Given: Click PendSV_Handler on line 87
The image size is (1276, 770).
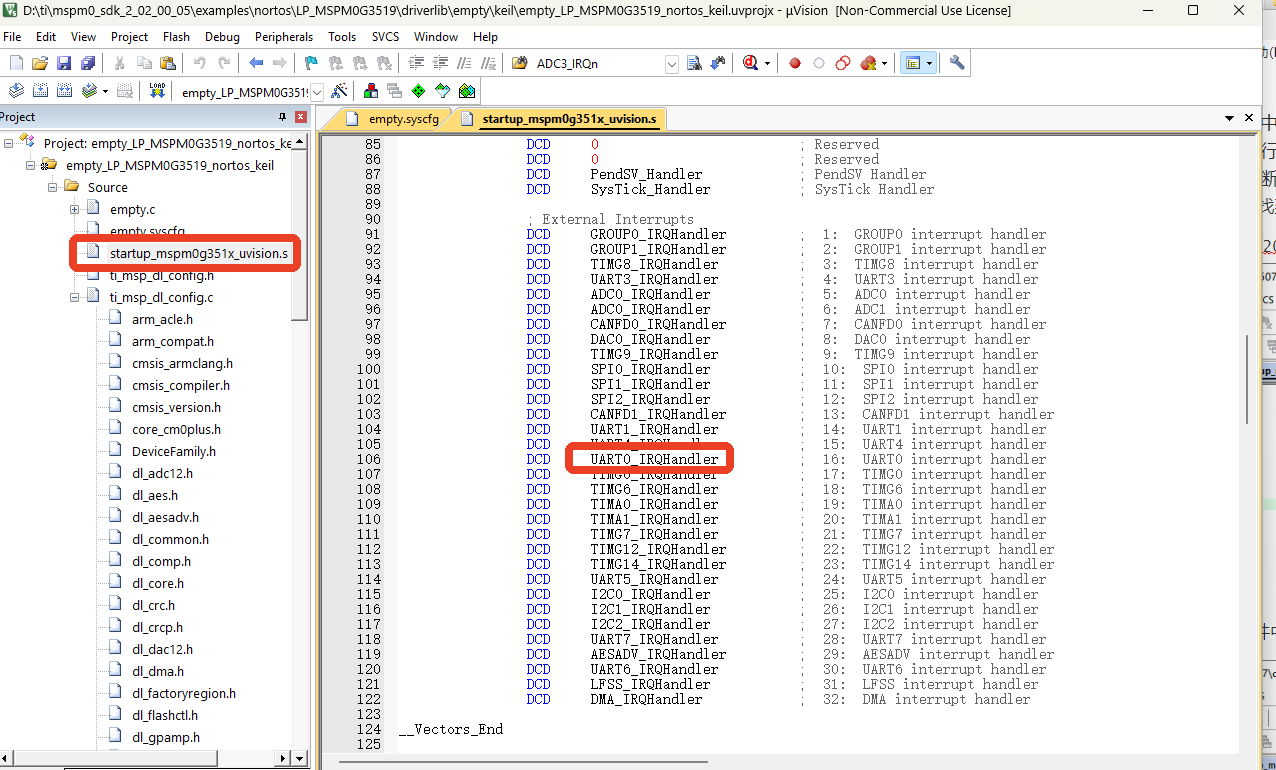Looking at the screenshot, I should tap(646, 174).
